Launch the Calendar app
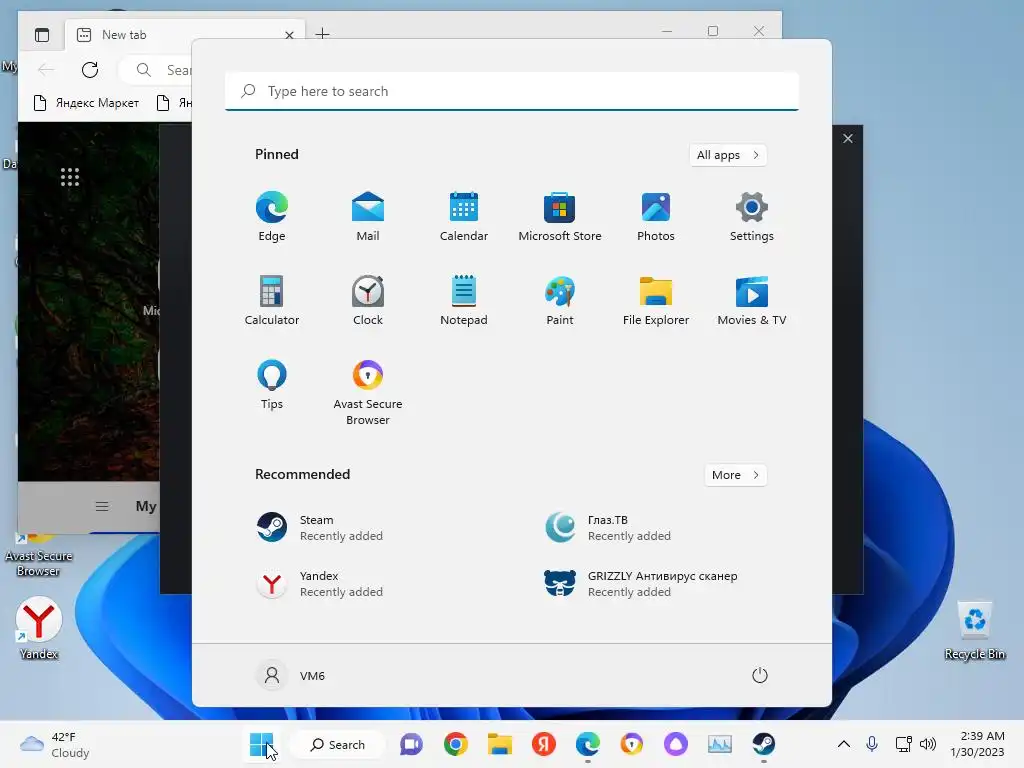 pos(464,217)
